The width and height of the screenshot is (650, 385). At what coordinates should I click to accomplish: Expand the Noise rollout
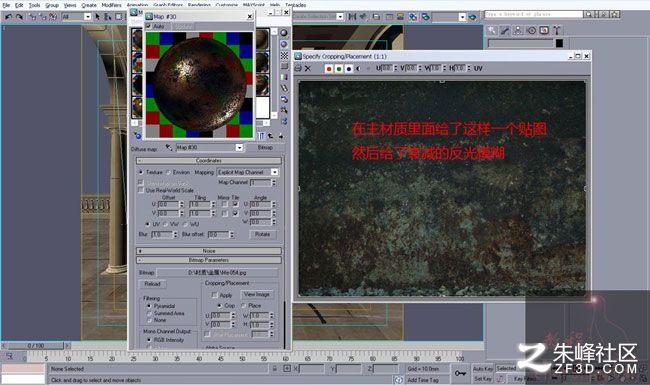pos(209,251)
